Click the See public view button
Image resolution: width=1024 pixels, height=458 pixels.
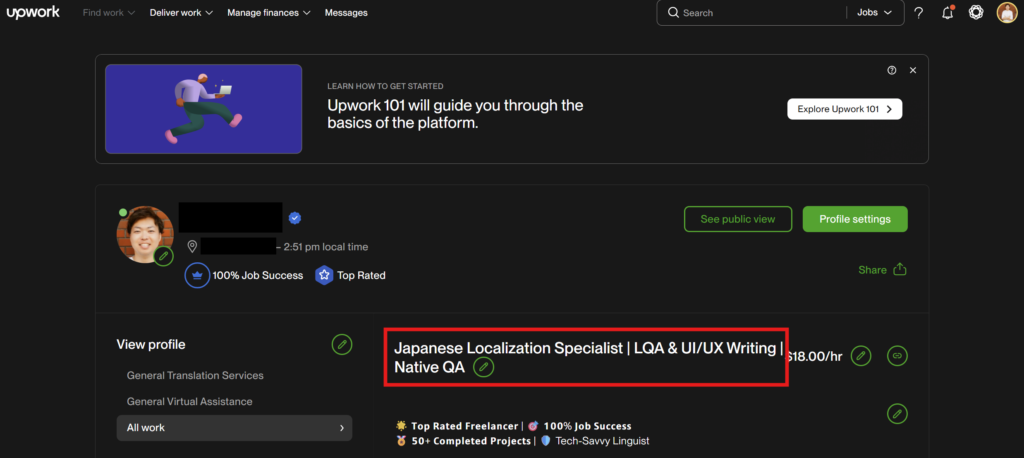pyautogui.click(x=738, y=219)
